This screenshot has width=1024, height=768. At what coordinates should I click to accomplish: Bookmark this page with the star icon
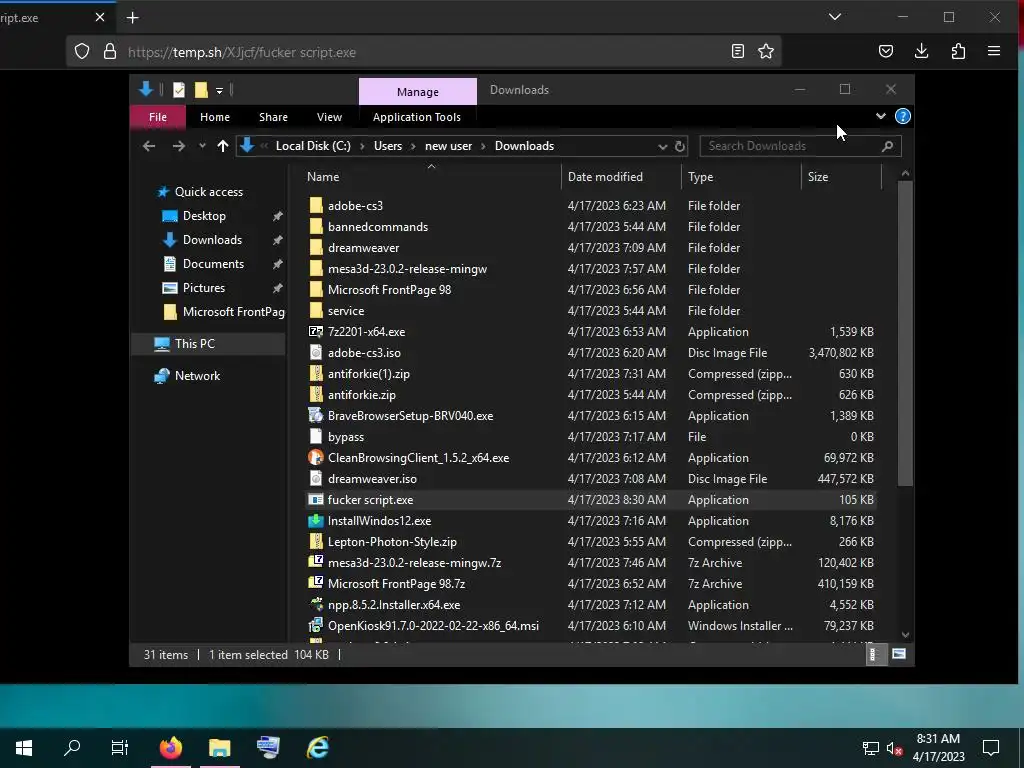click(766, 51)
